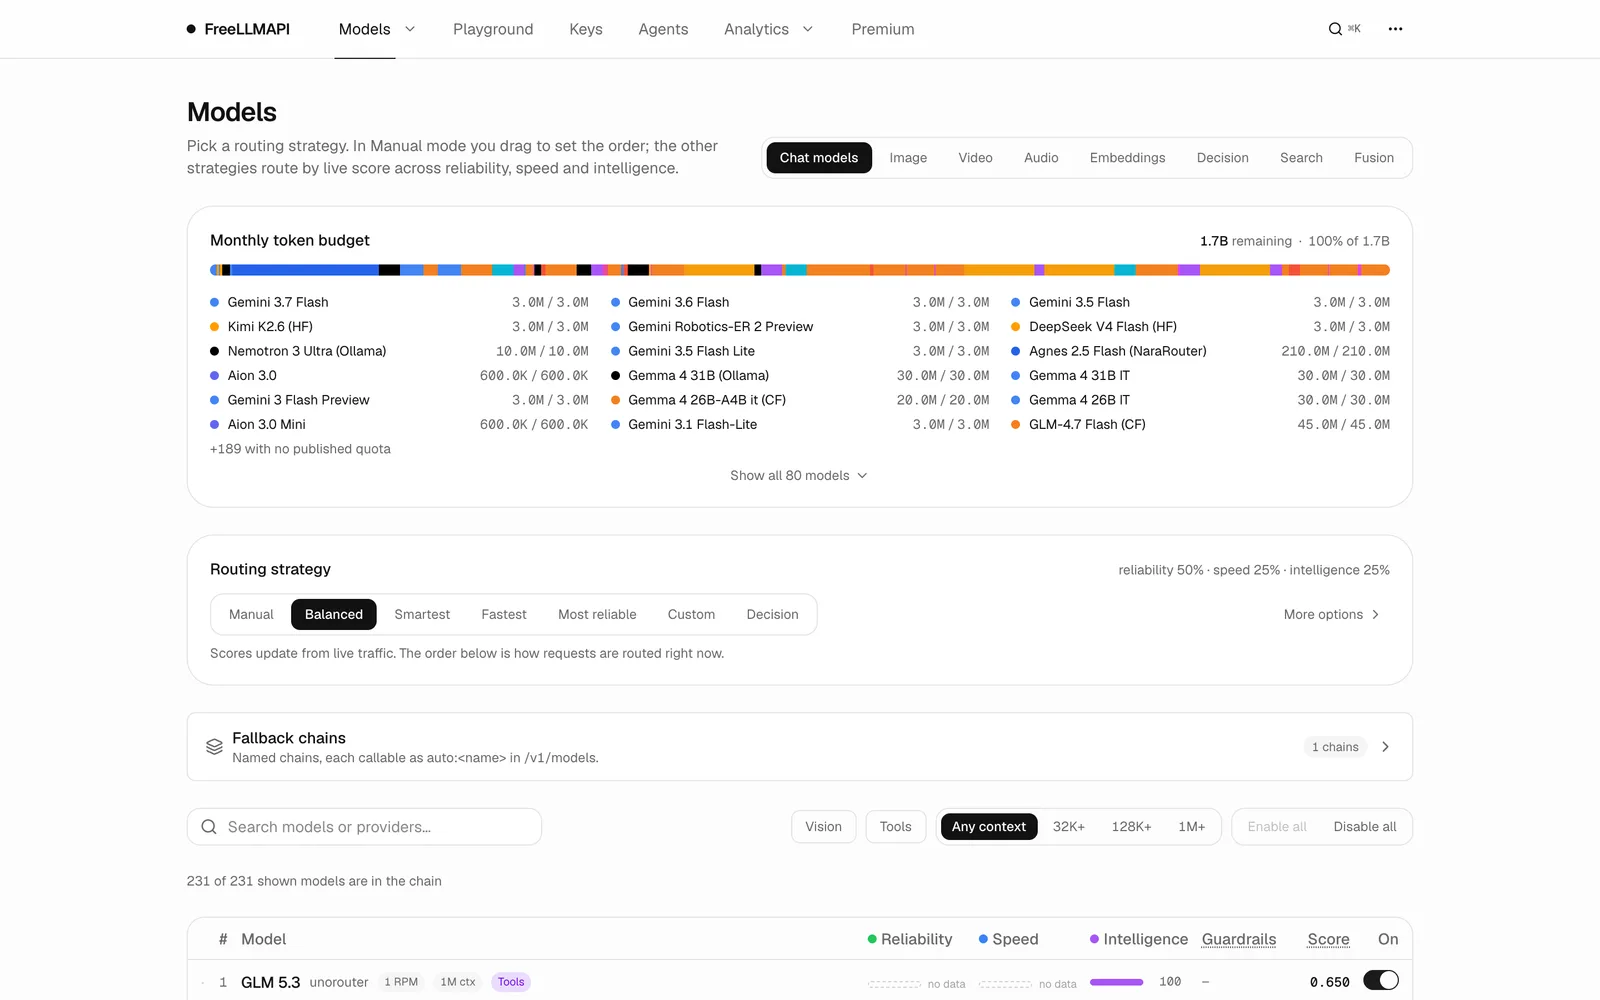This screenshot has height=1000, width=1600.
Task: Filter by 128K+ context
Action: pos(1132,827)
